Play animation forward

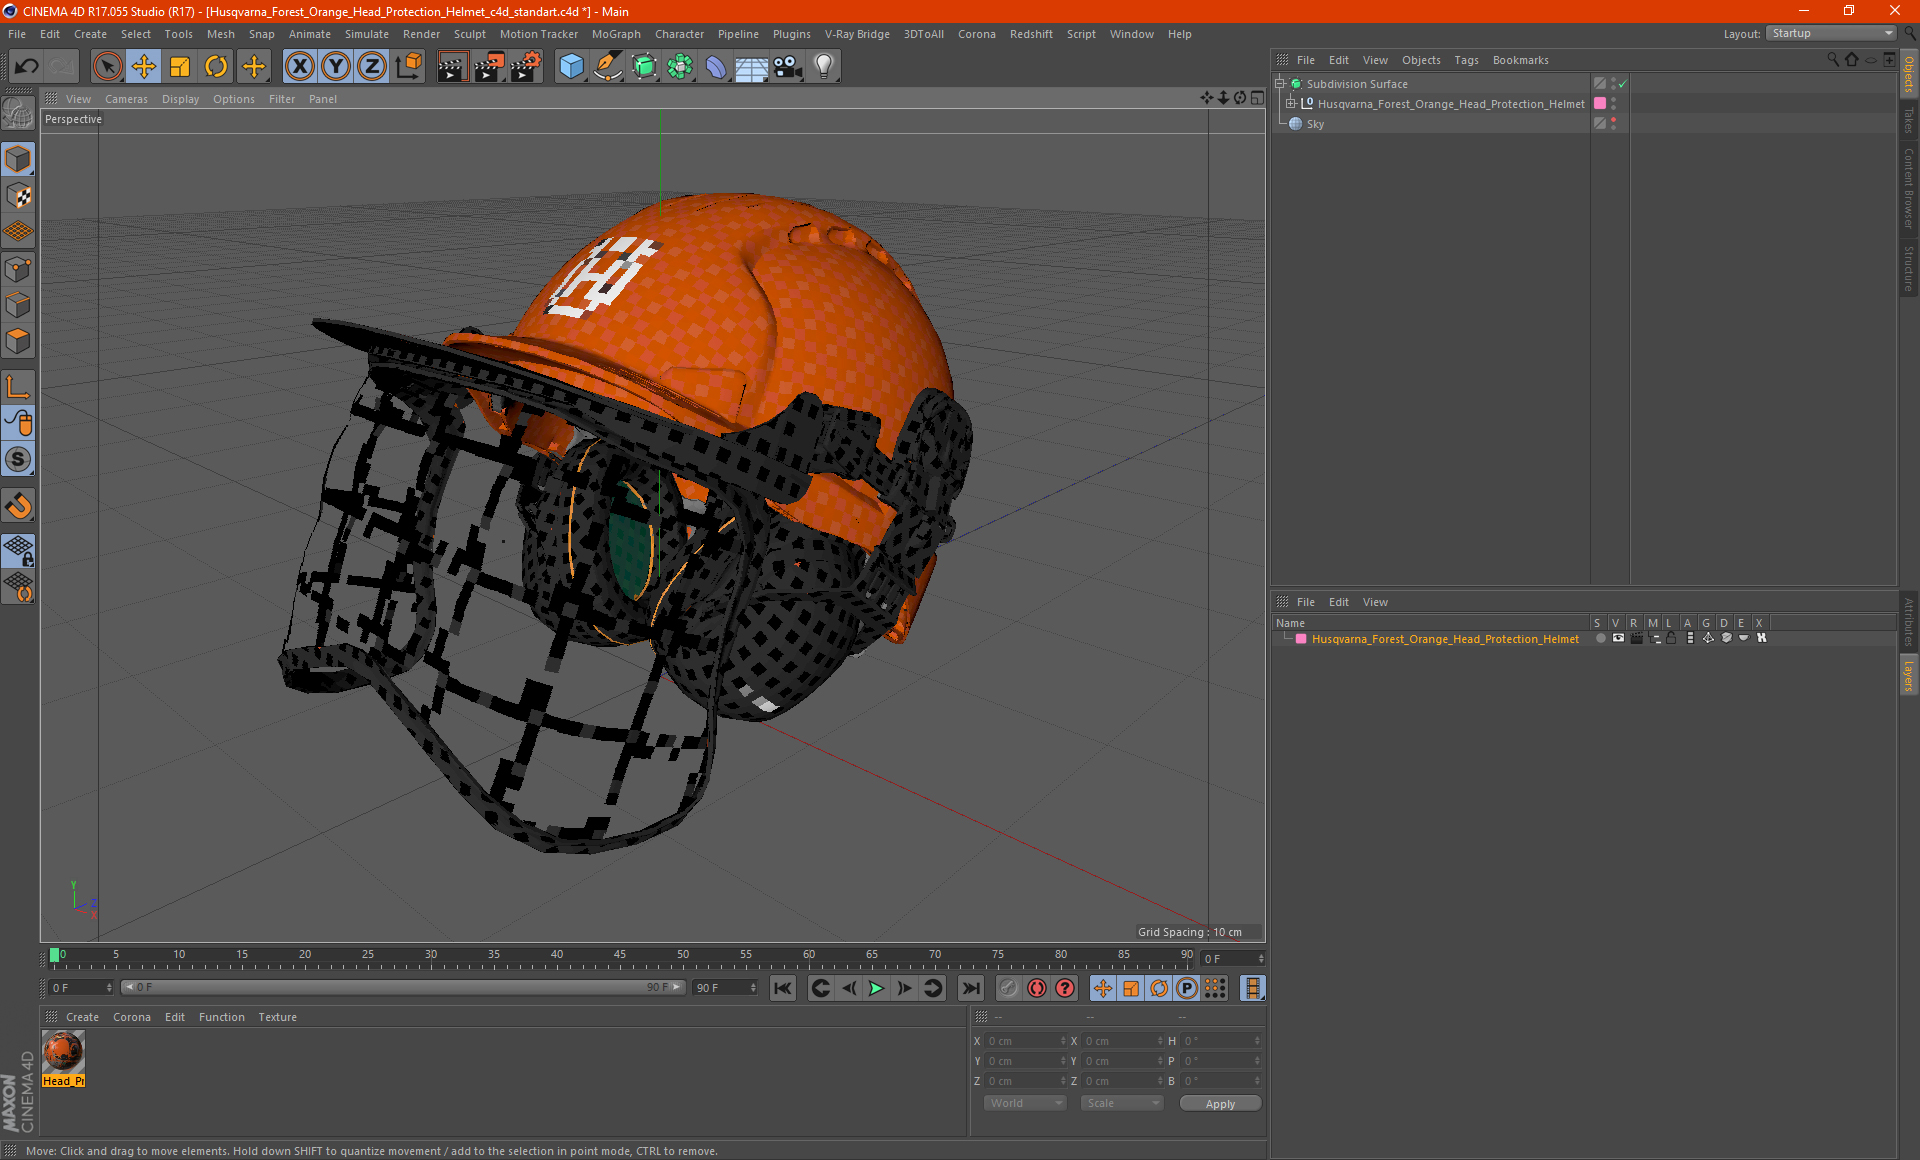(x=876, y=988)
